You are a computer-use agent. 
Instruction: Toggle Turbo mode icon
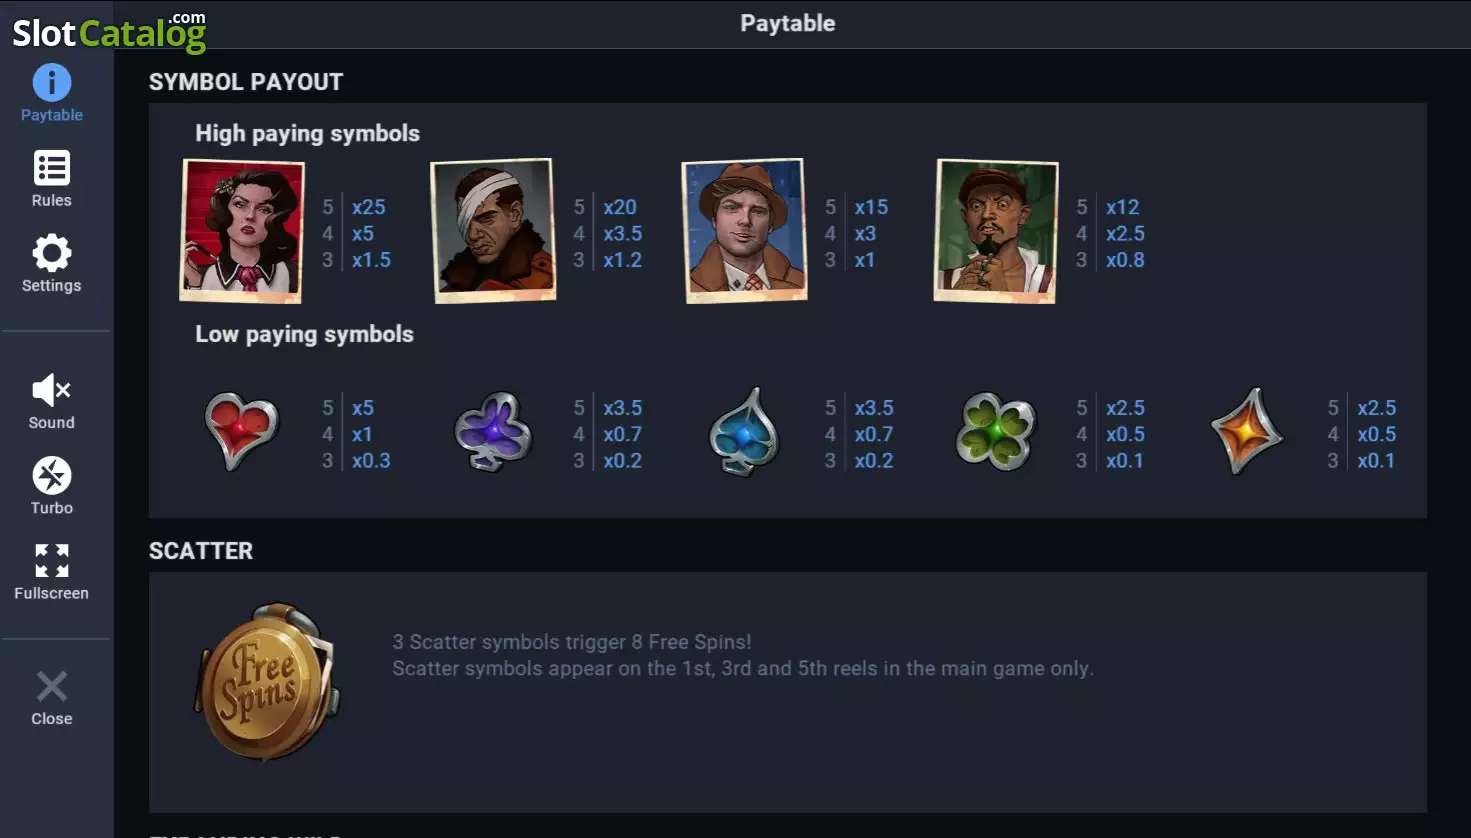click(52, 476)
